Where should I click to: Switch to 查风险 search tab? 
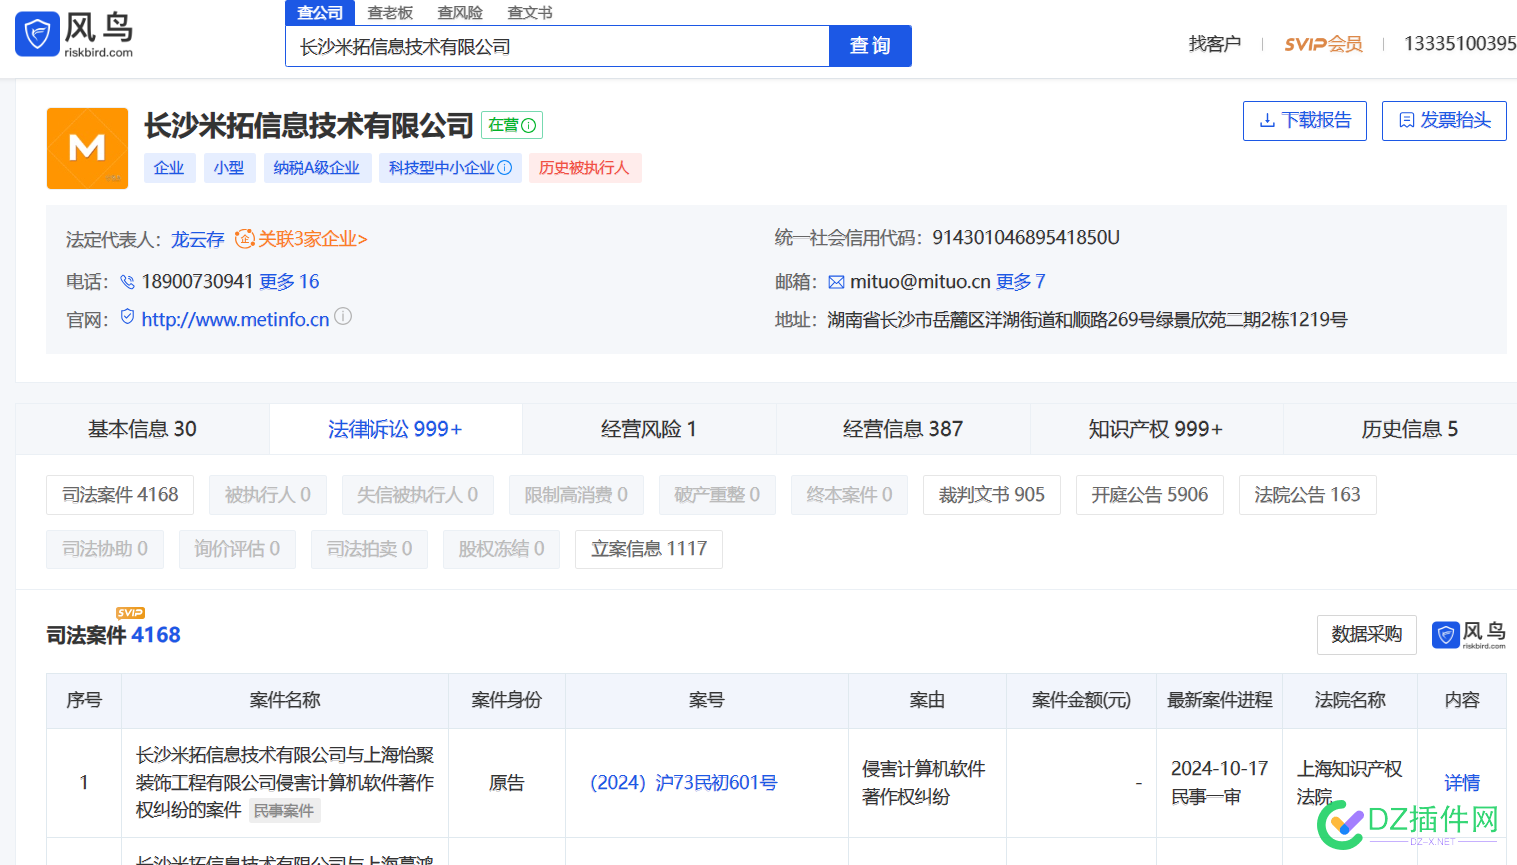(460, 13)
